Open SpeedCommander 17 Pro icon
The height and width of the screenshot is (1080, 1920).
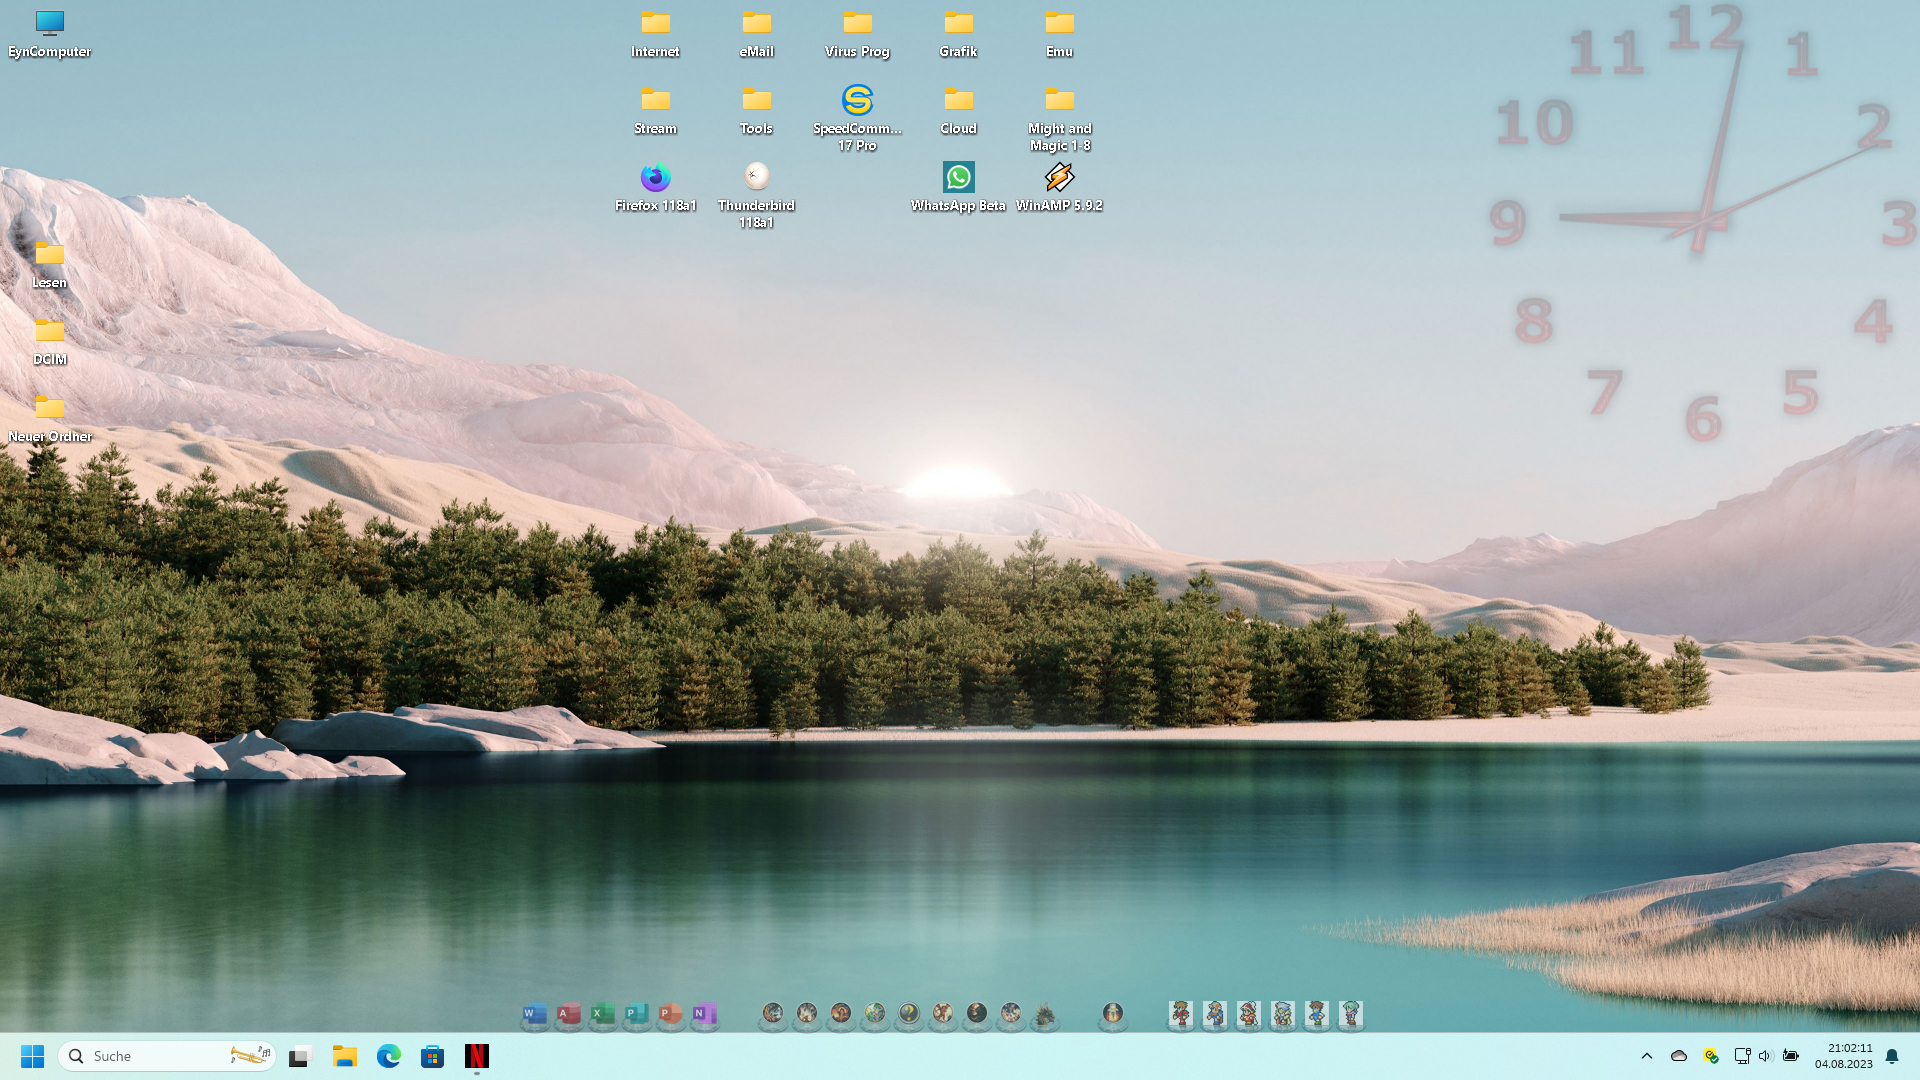point(857,101)
